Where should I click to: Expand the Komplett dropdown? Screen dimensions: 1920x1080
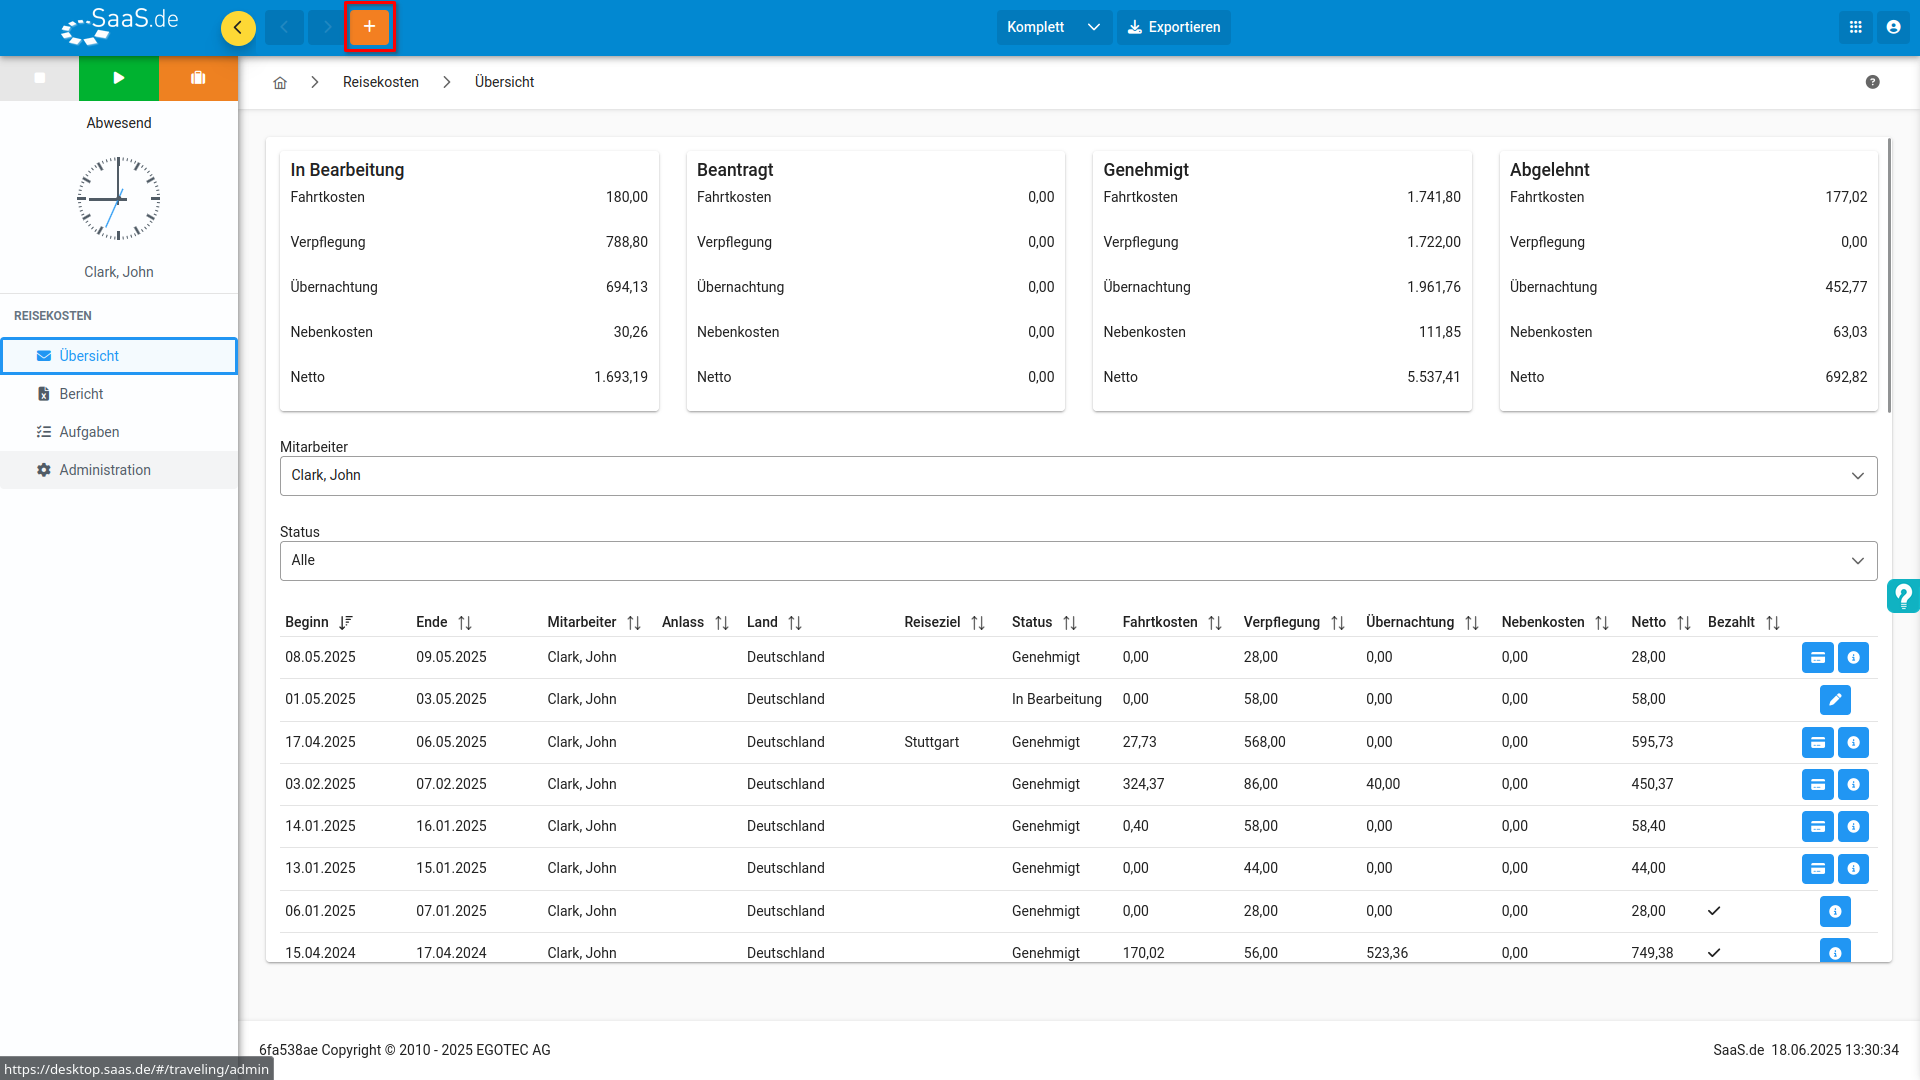[1053, 27]
